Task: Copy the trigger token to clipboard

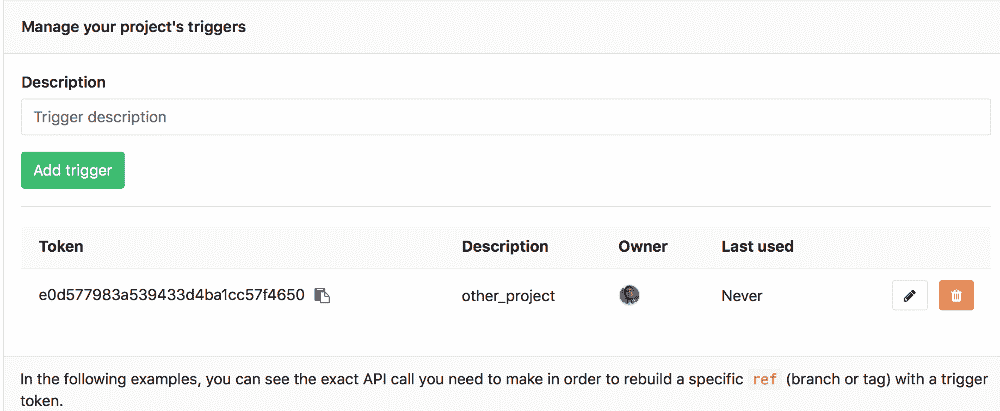Action: click(x=322, y=295)
